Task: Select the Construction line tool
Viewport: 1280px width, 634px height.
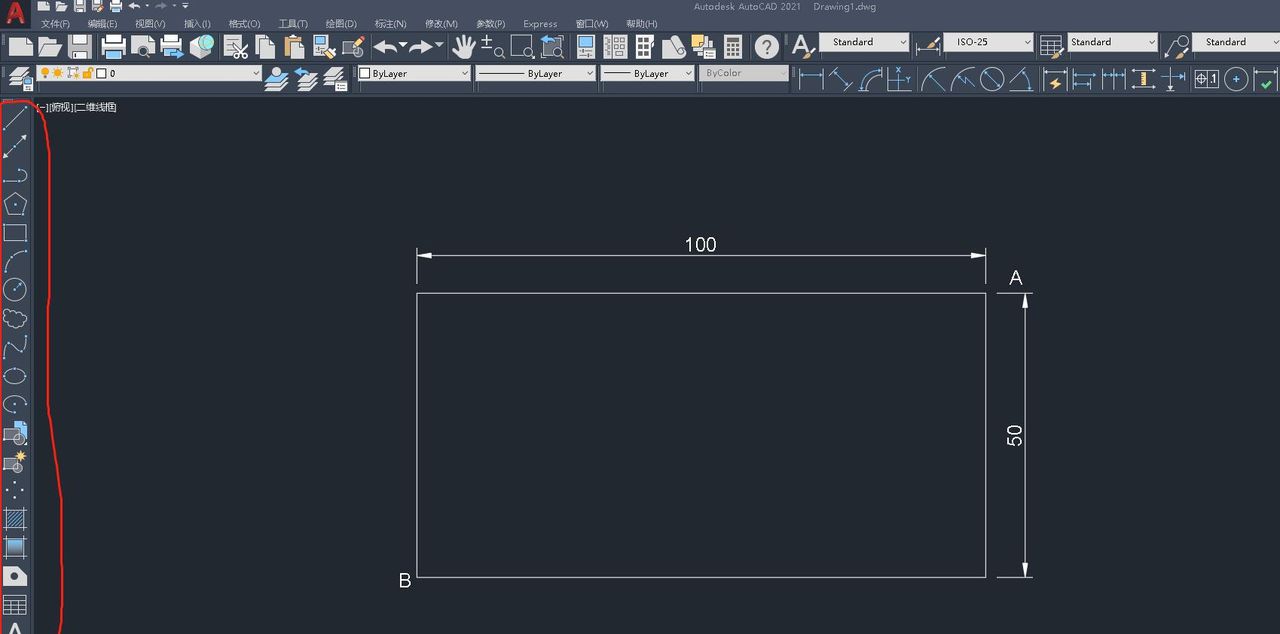Action: pyautogui.click(x=15, y=147)
